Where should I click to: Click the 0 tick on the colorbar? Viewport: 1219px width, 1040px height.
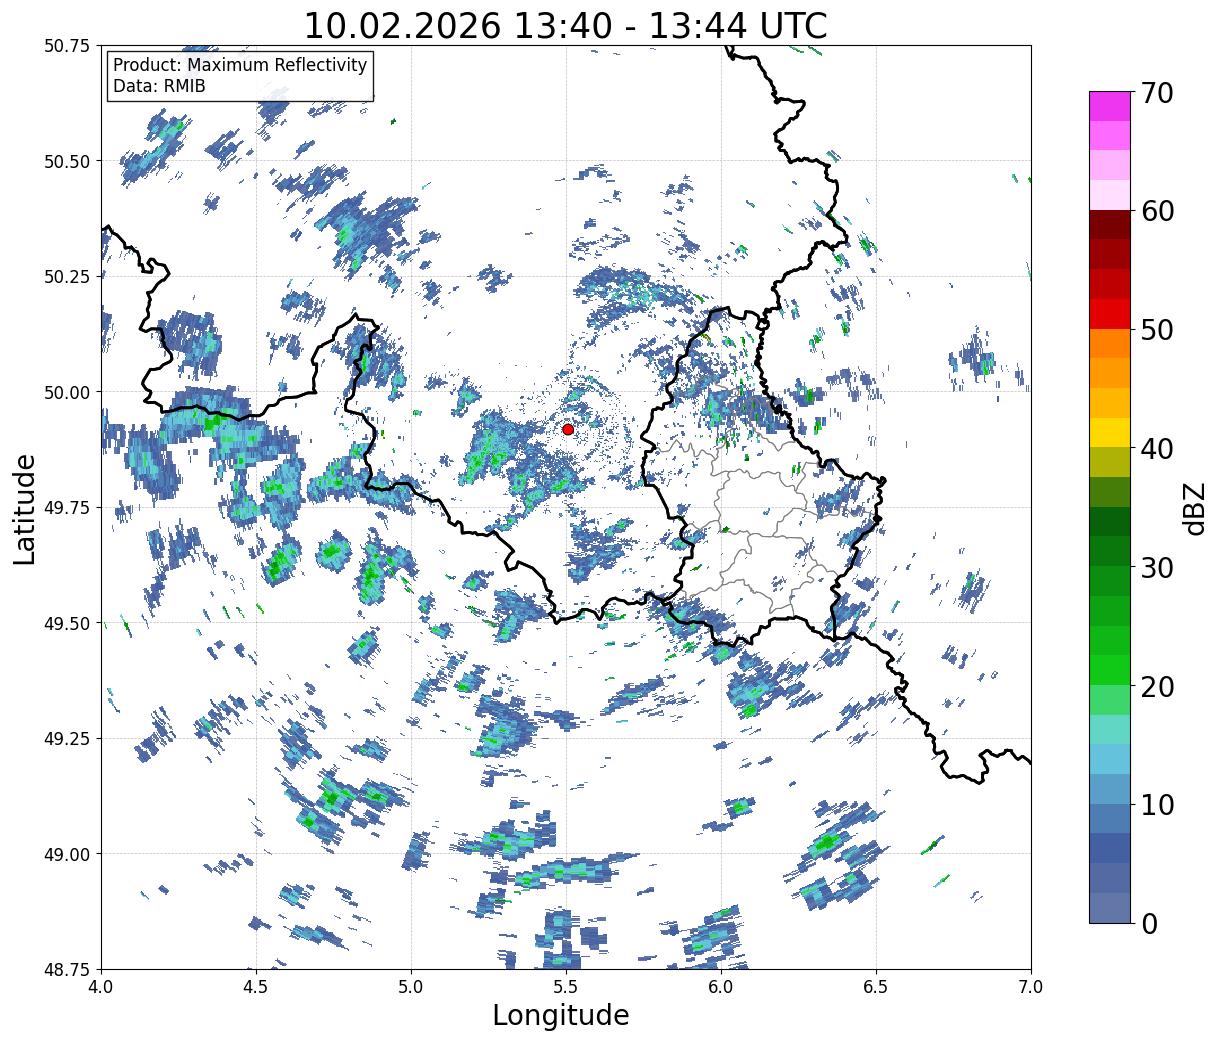pyautogui.click(x=1149, y=923)
